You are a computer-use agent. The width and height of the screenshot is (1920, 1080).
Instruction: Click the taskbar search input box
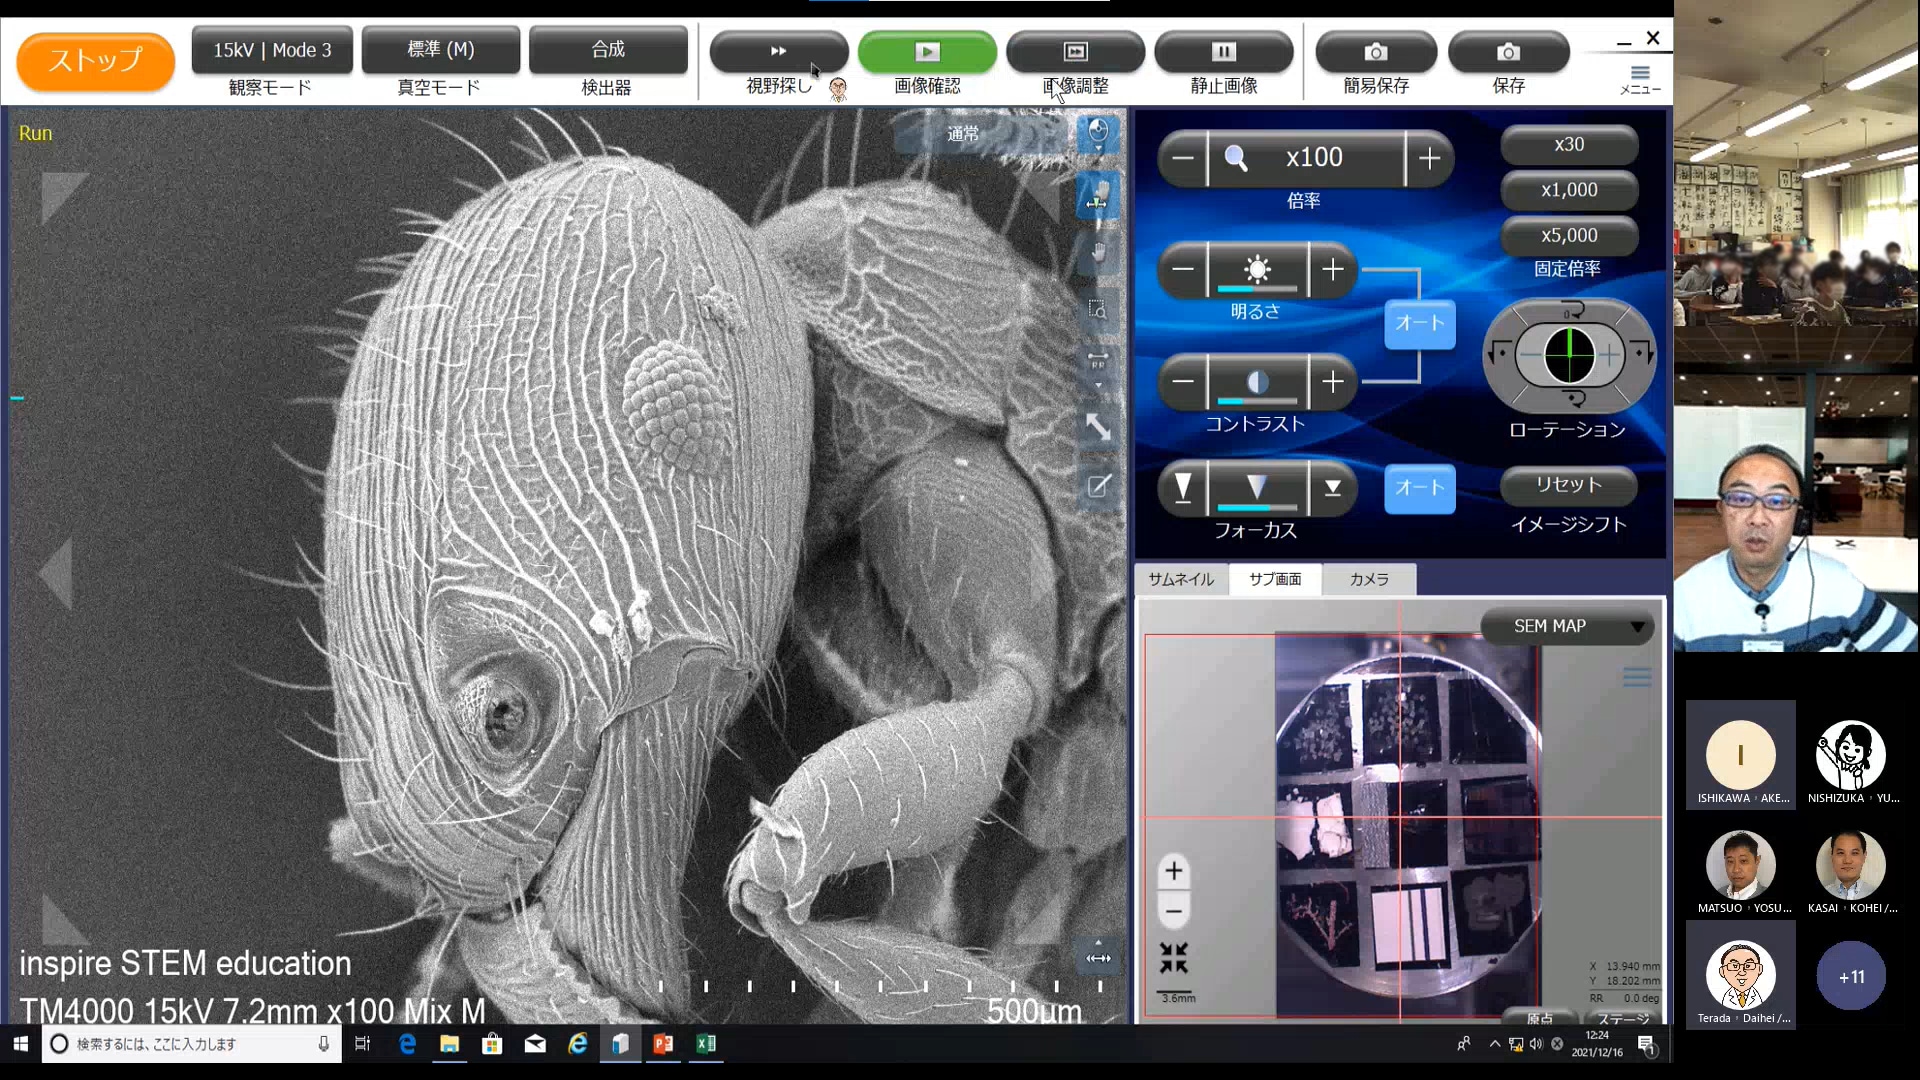pos(192,1044)
